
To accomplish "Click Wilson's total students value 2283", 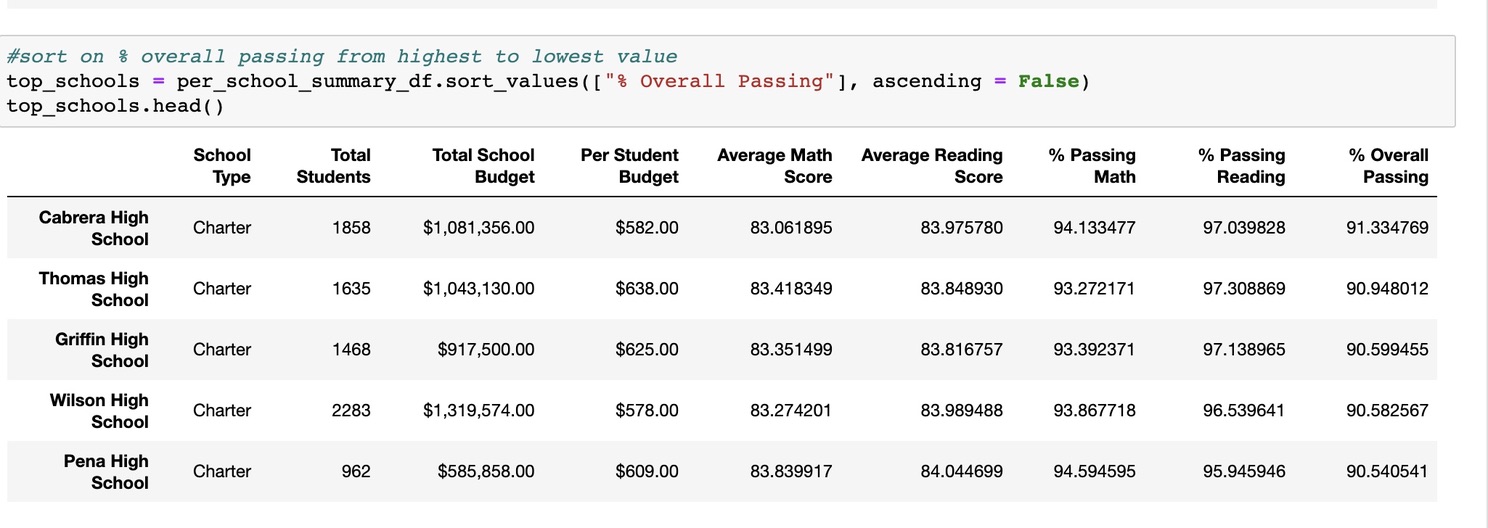I will point(352,411).
